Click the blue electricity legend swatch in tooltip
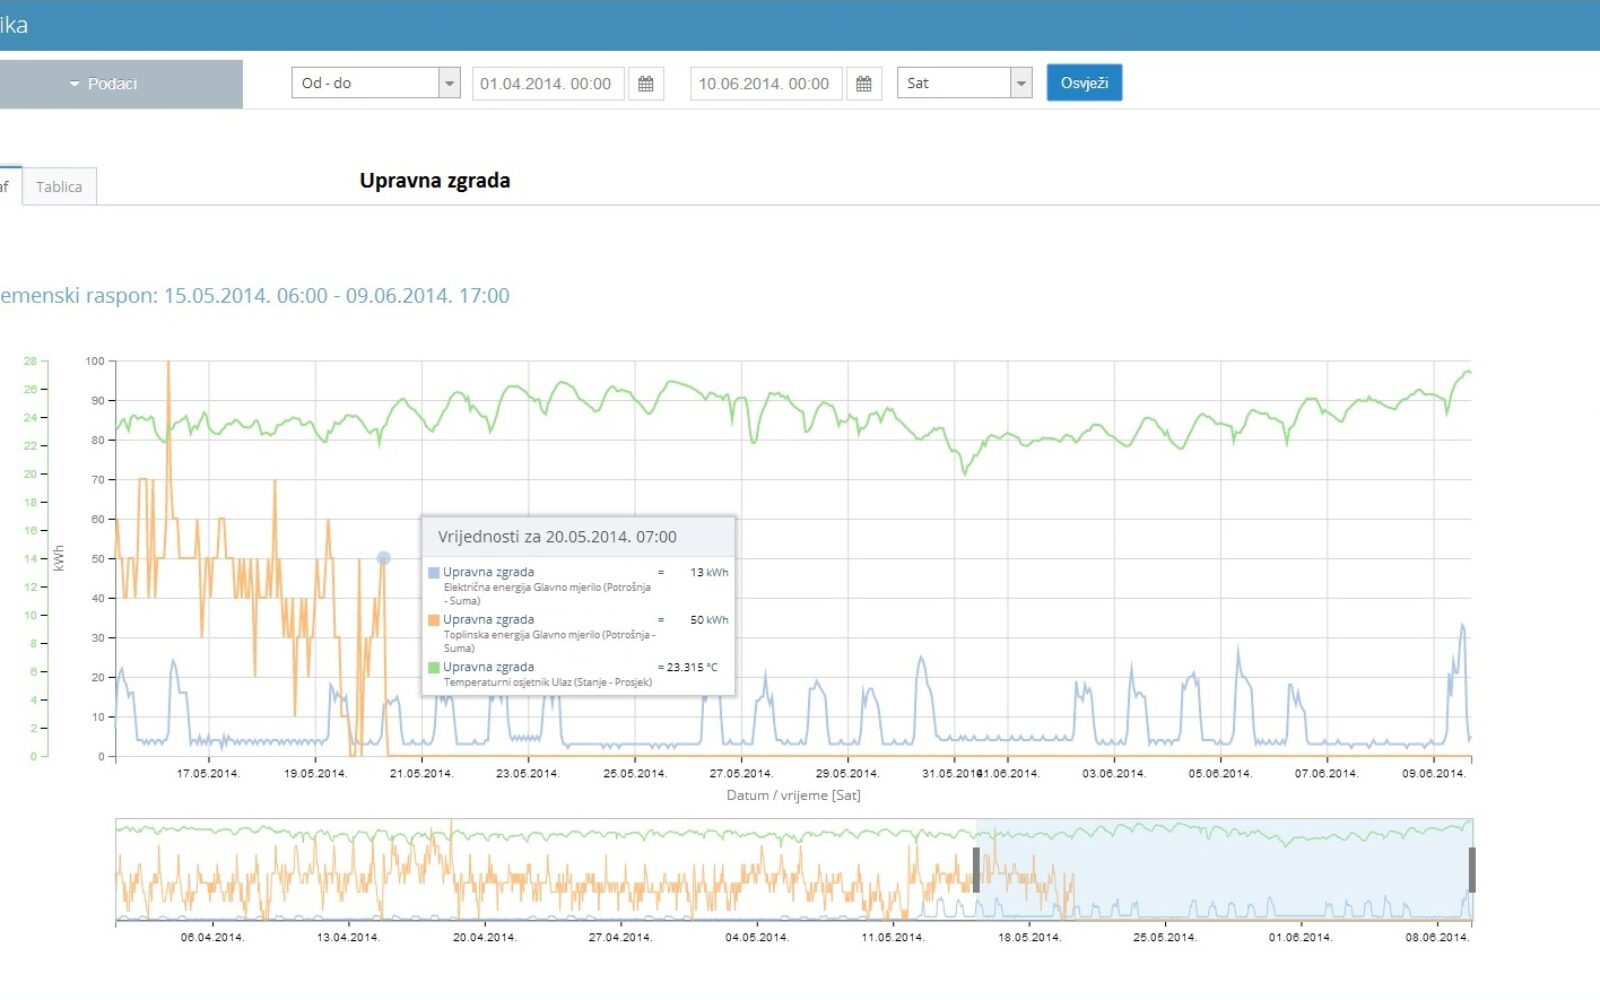 (434, 573)
